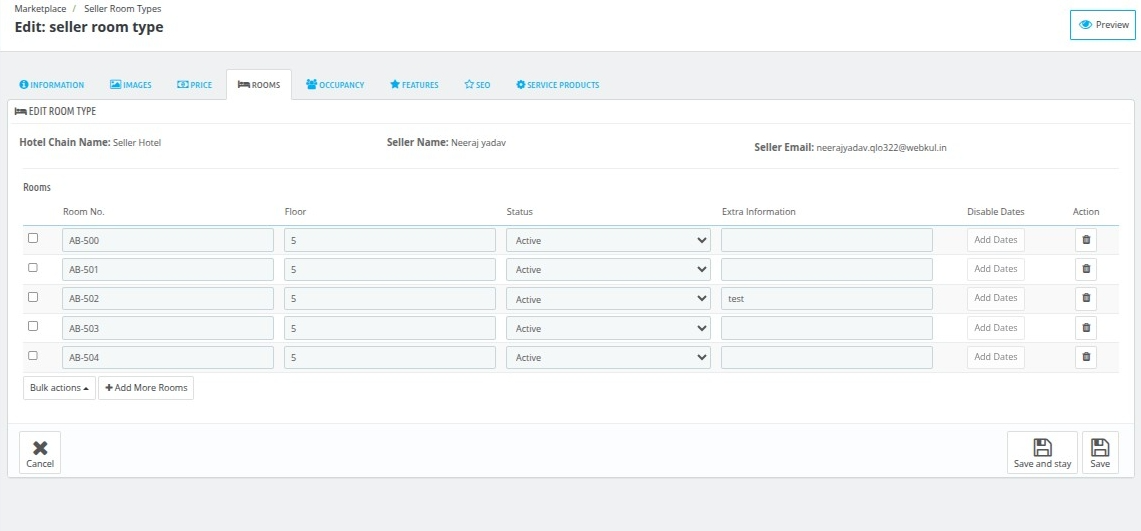Open Marketplace breadcrumb link
Image resolution: width=1141 pixels, height=531 pixels.
40,9
